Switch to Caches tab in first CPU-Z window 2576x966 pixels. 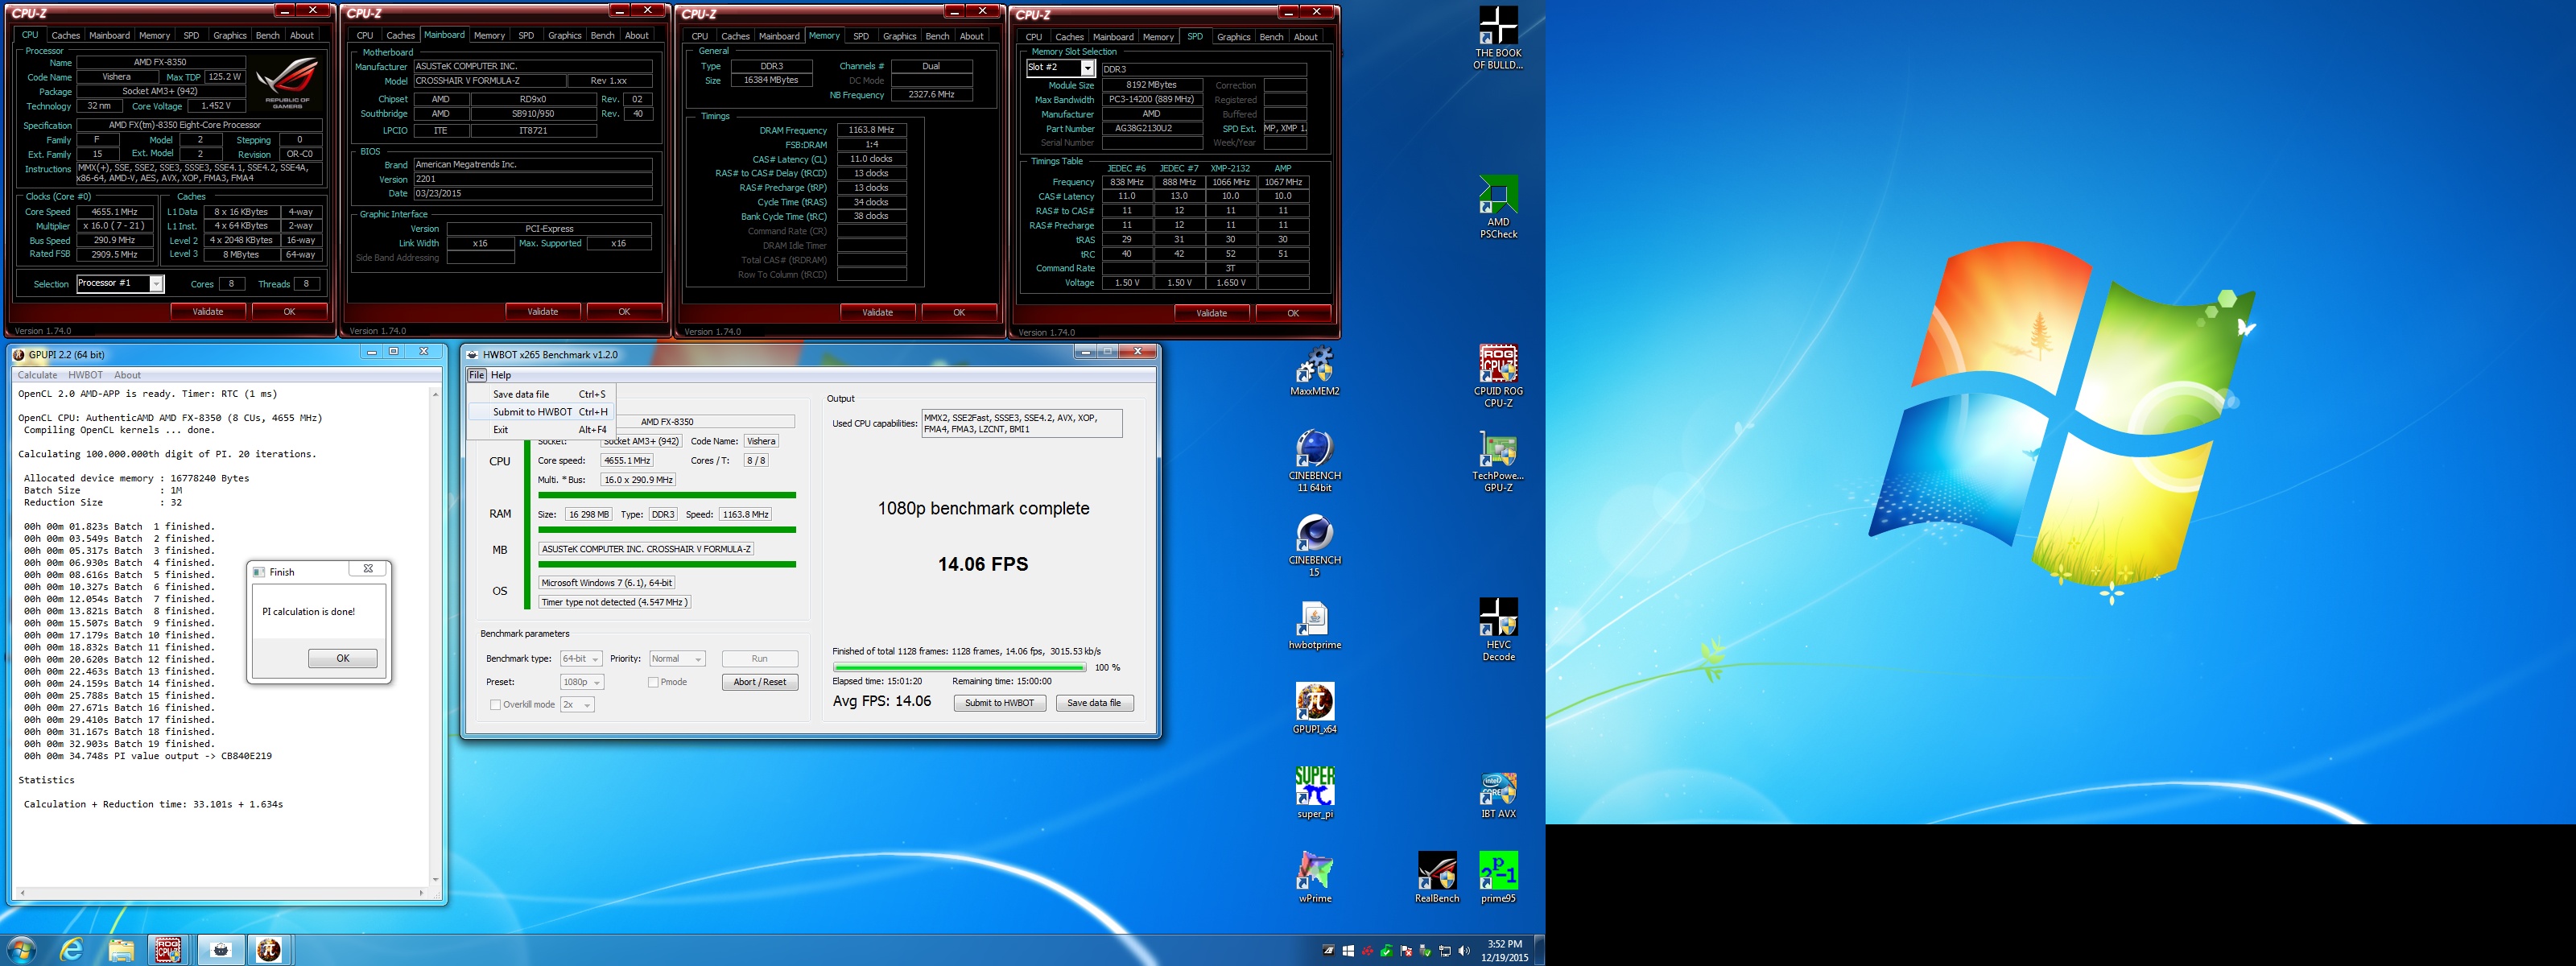[x=65, y=35]
